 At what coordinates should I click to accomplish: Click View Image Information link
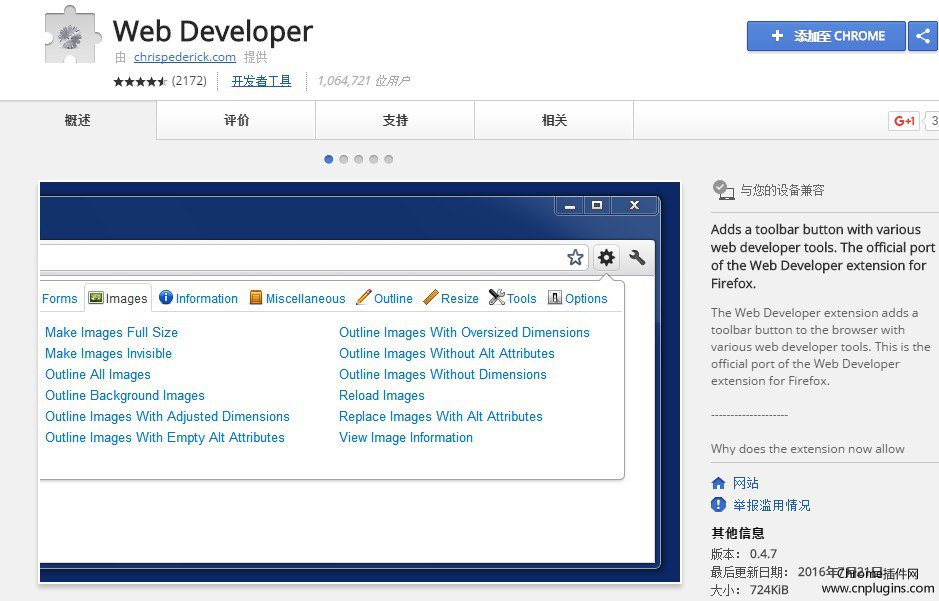(405, 437)
